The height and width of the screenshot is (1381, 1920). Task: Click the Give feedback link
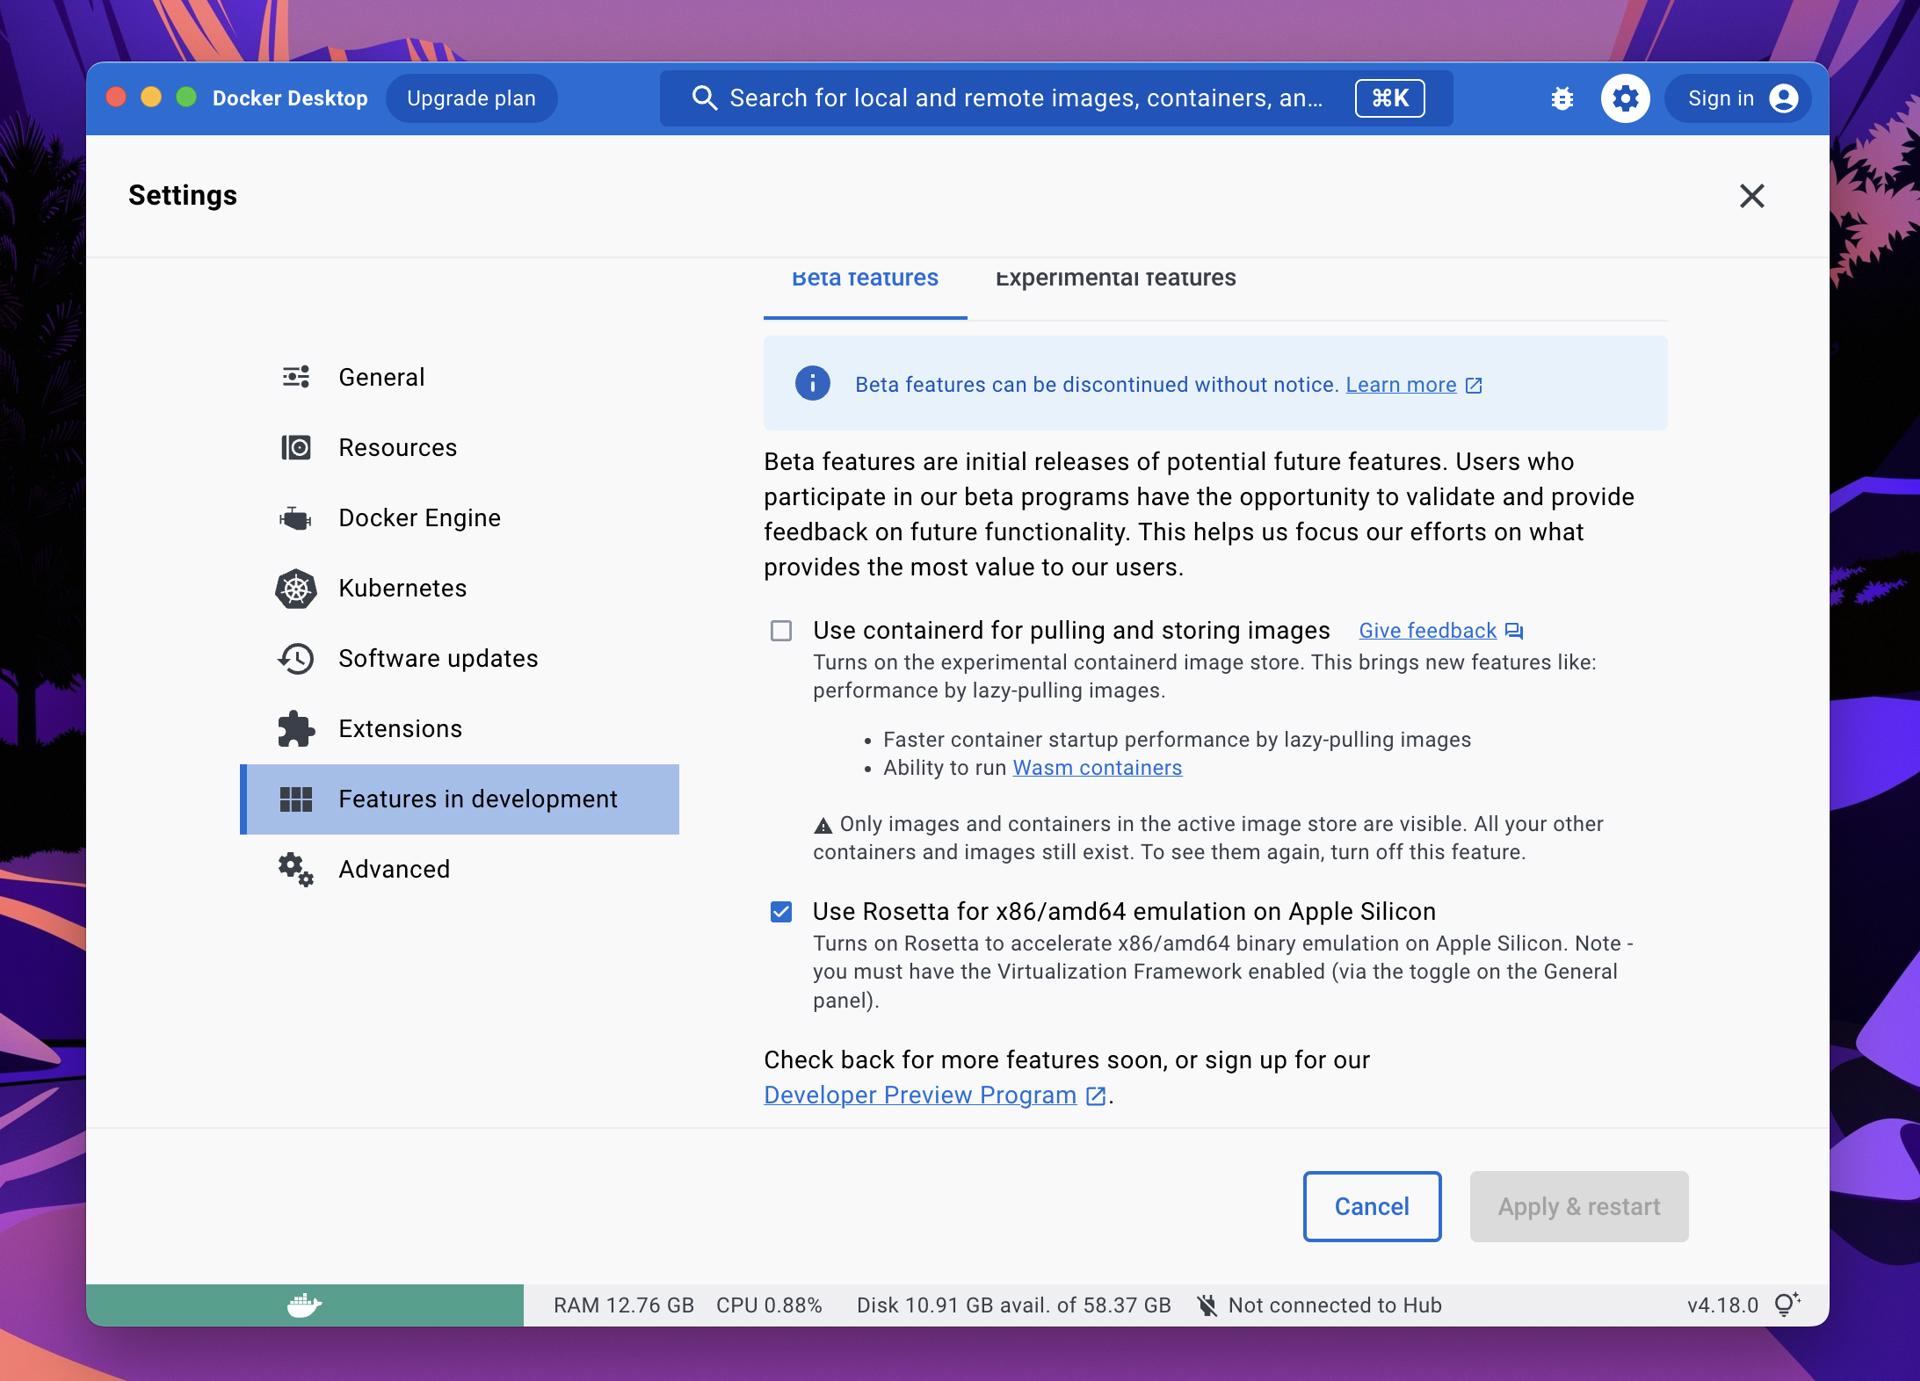click(1427, 631)
